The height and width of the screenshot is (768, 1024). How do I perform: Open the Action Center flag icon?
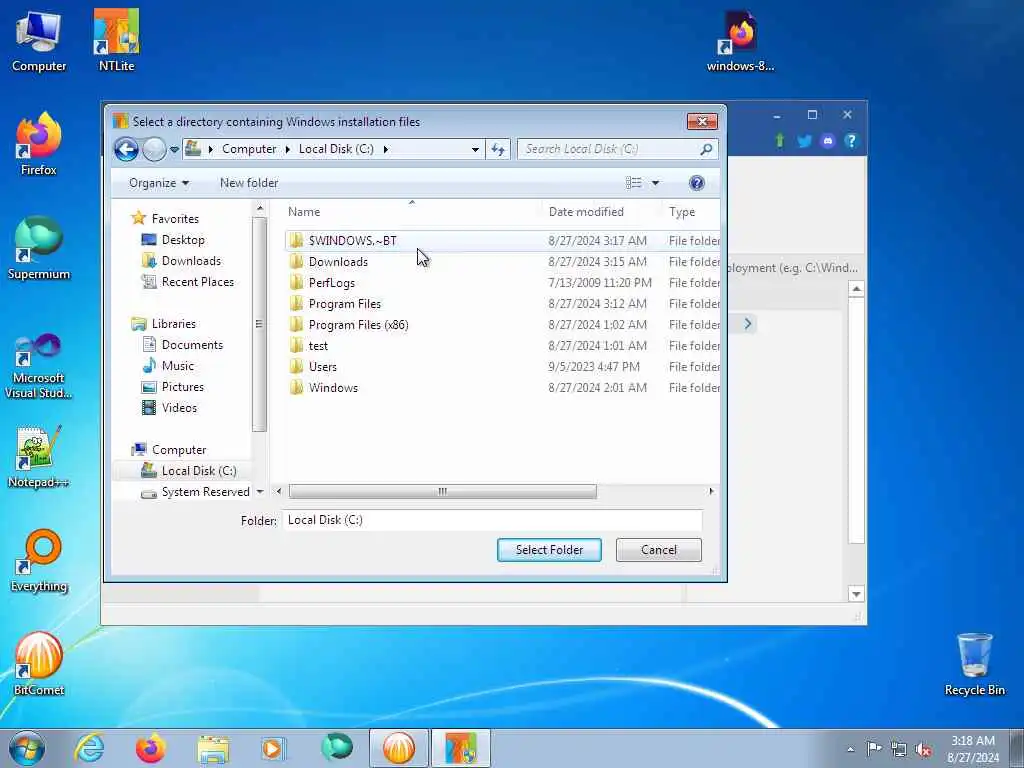(x=874, y=749)
